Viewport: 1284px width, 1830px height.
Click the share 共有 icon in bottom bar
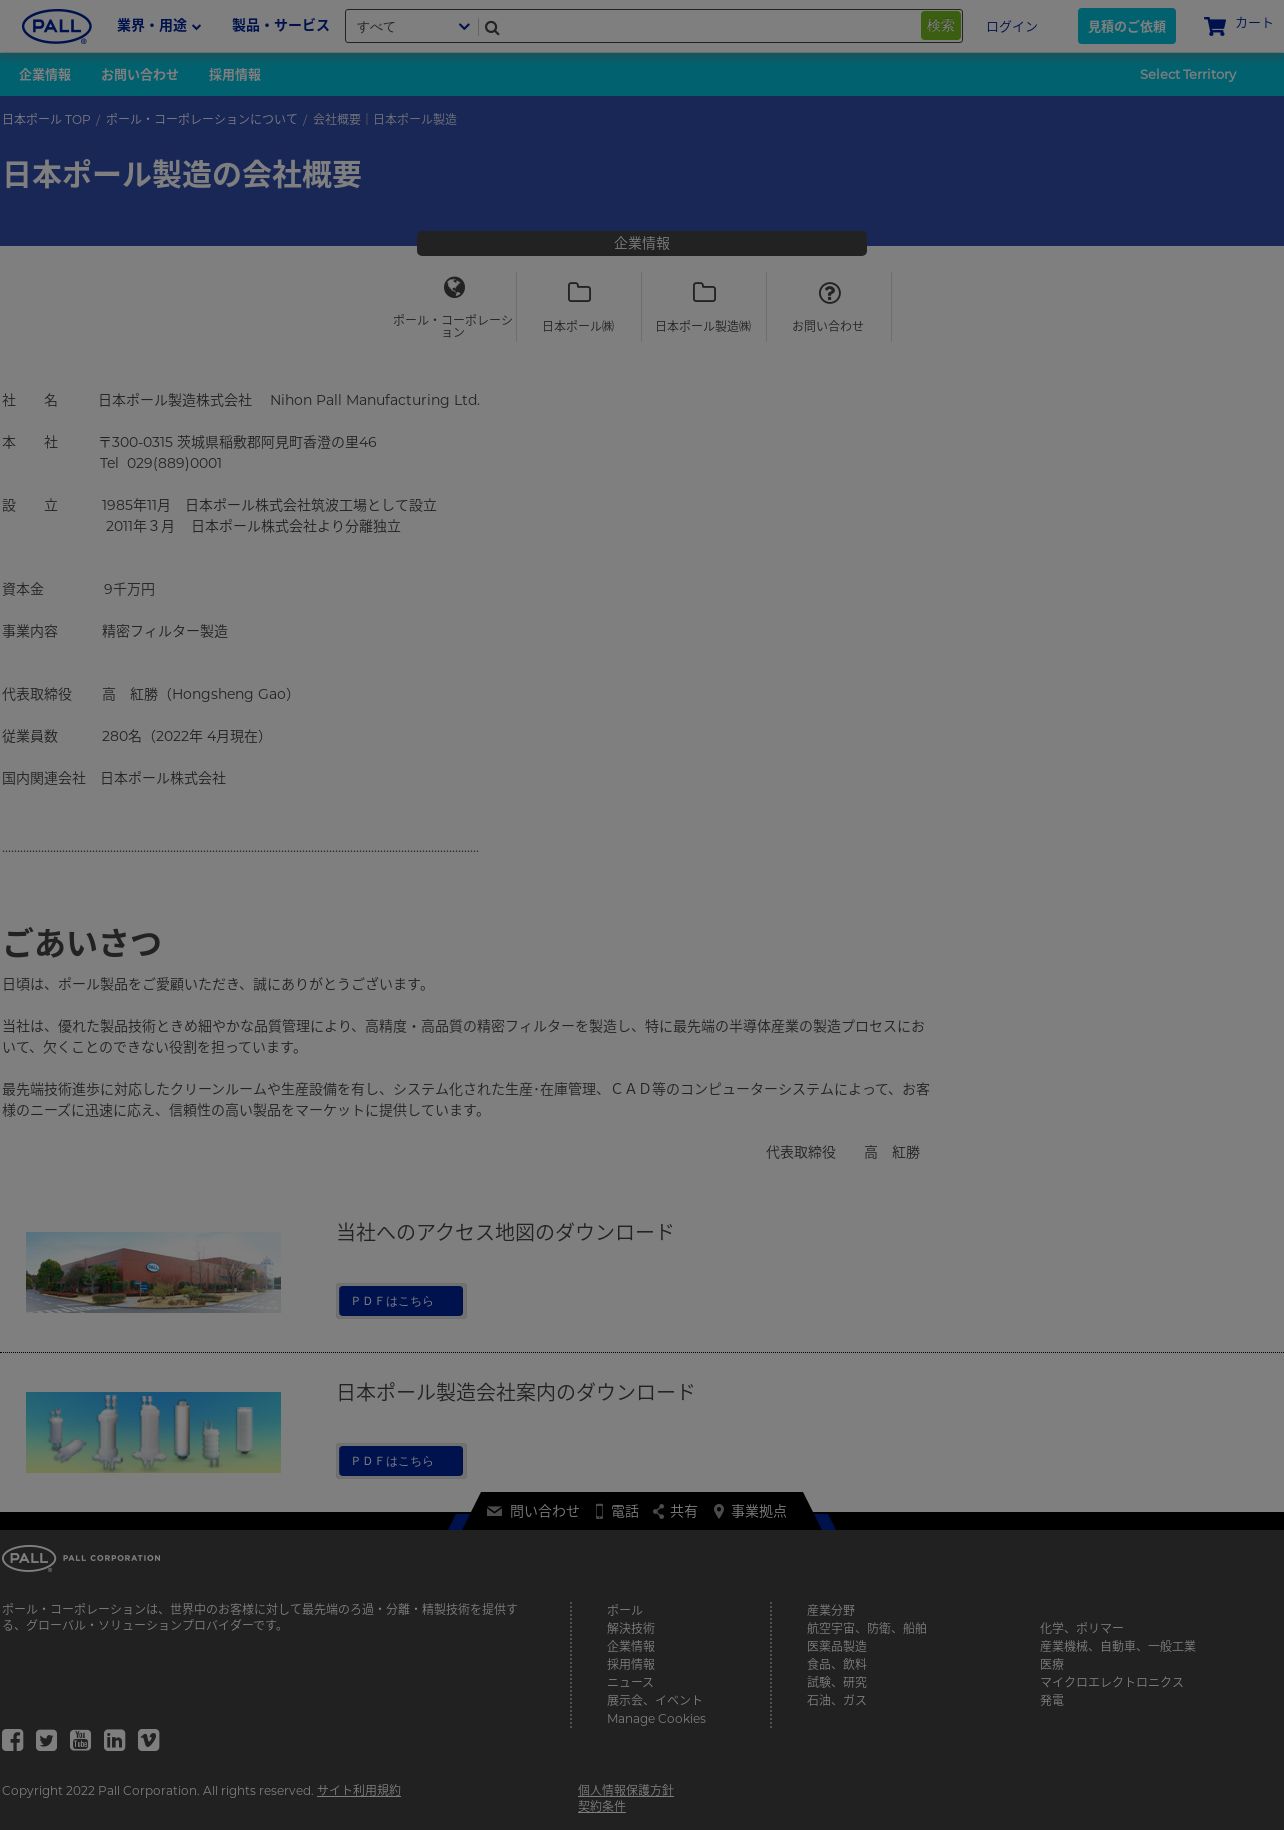coord(658,1511)
